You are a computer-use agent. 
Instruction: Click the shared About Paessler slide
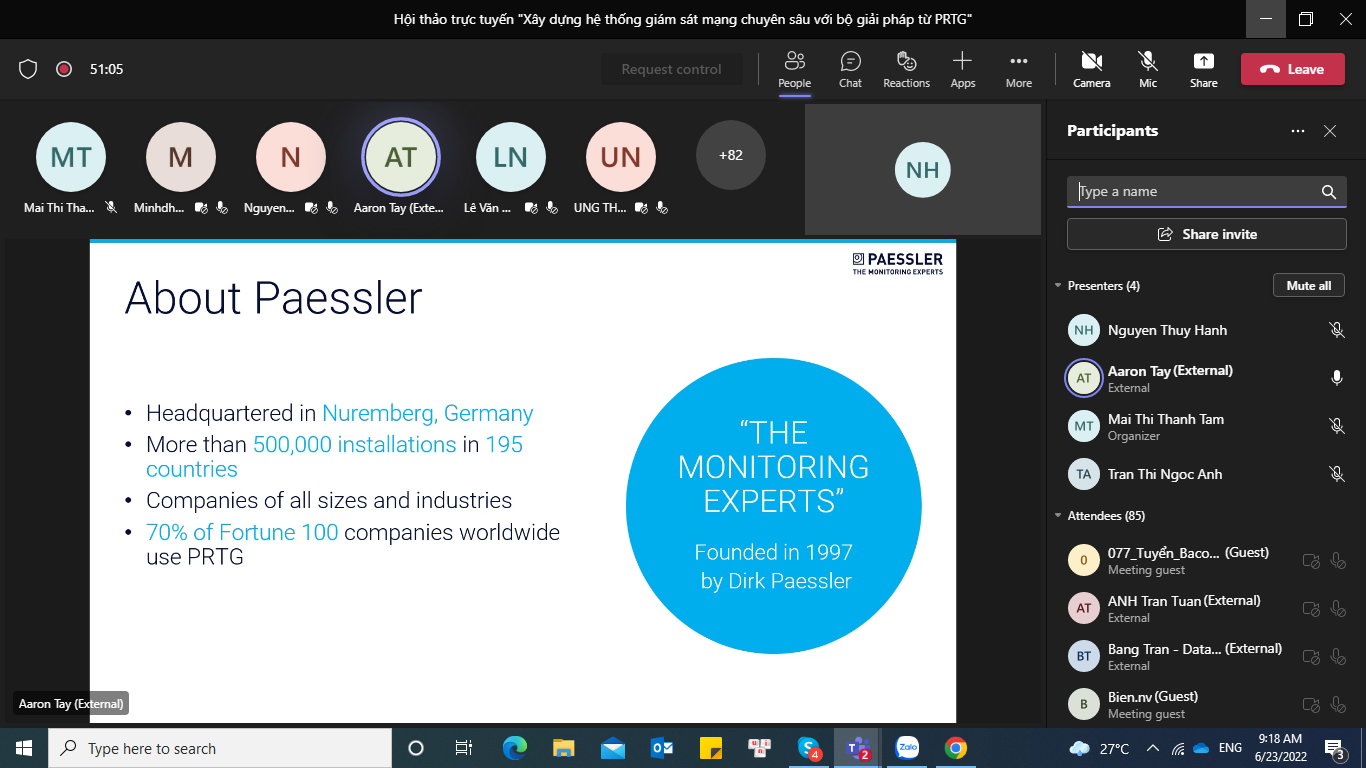pyautogui.click(x=523, y=481)
